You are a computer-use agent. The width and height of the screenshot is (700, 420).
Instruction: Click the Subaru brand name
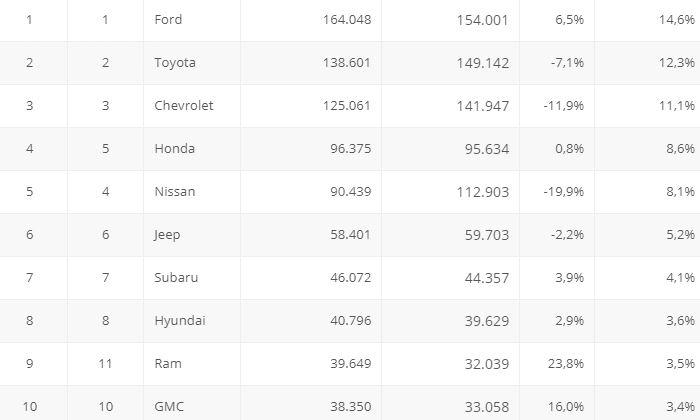(x=176, y=278)
